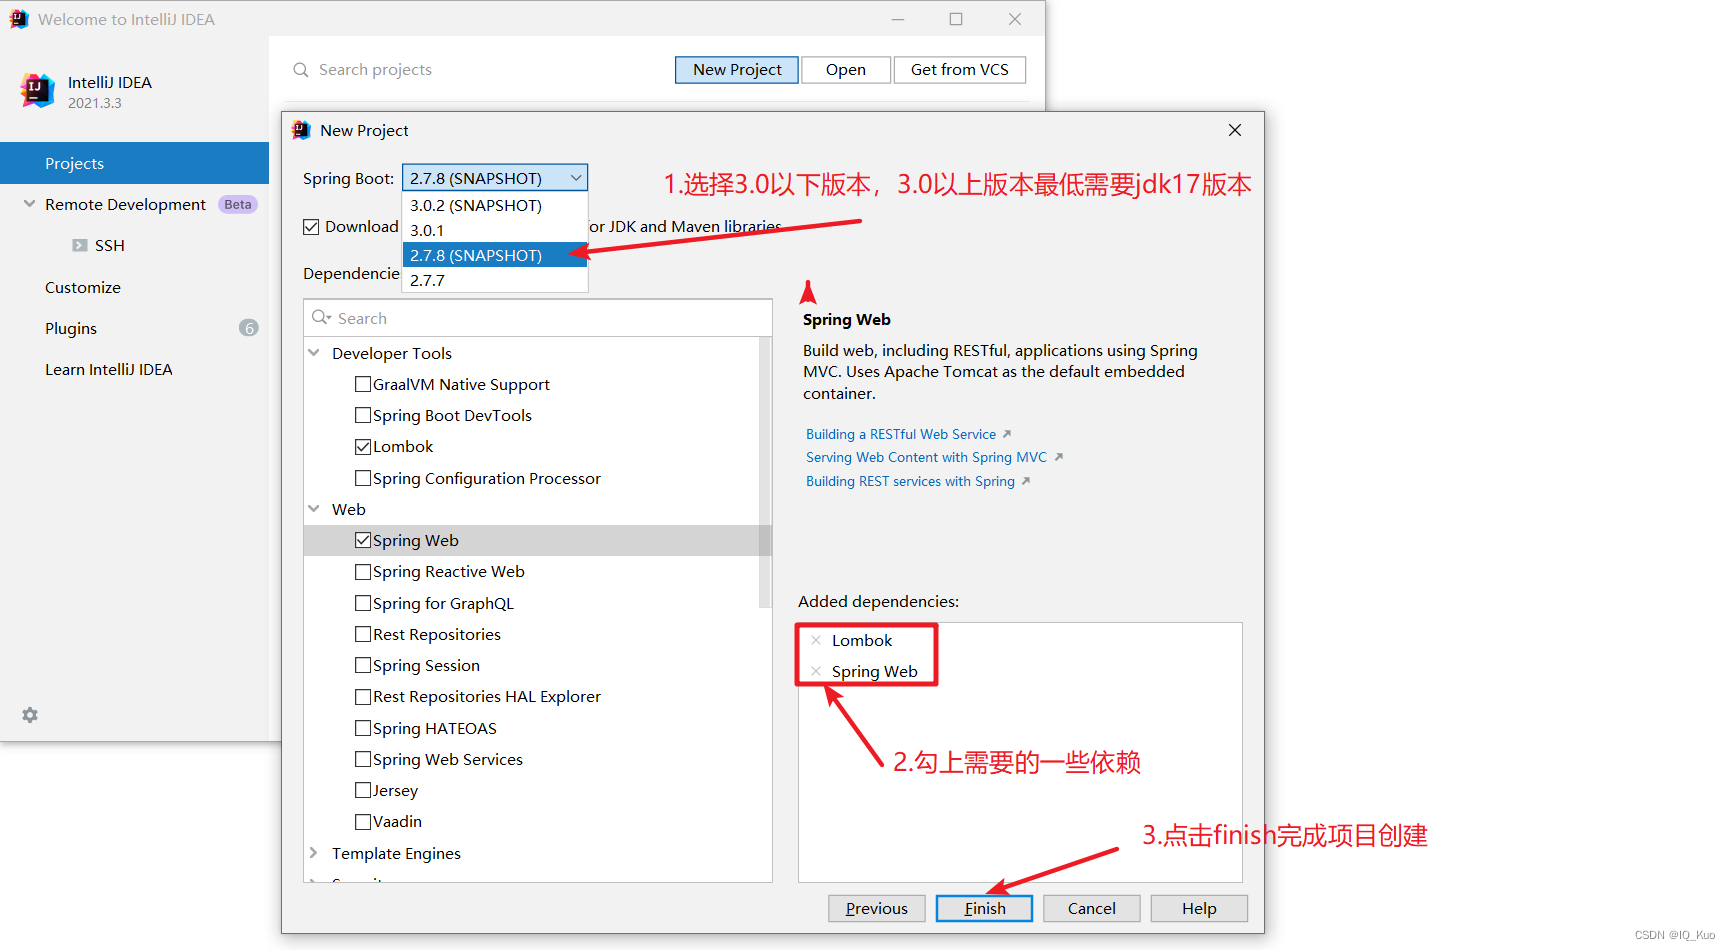Open the Projects section in sidebar
1730x950 pixels.
[x=134, y=163]
